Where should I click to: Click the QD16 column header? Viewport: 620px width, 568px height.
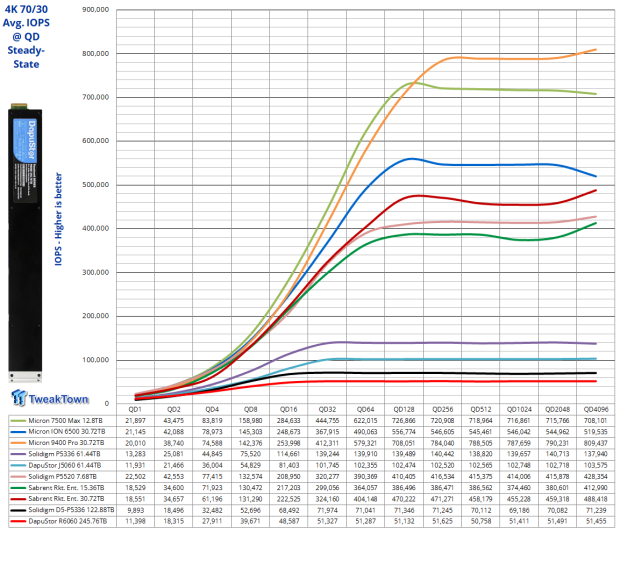pyautogui.click(x=289, y=409)
